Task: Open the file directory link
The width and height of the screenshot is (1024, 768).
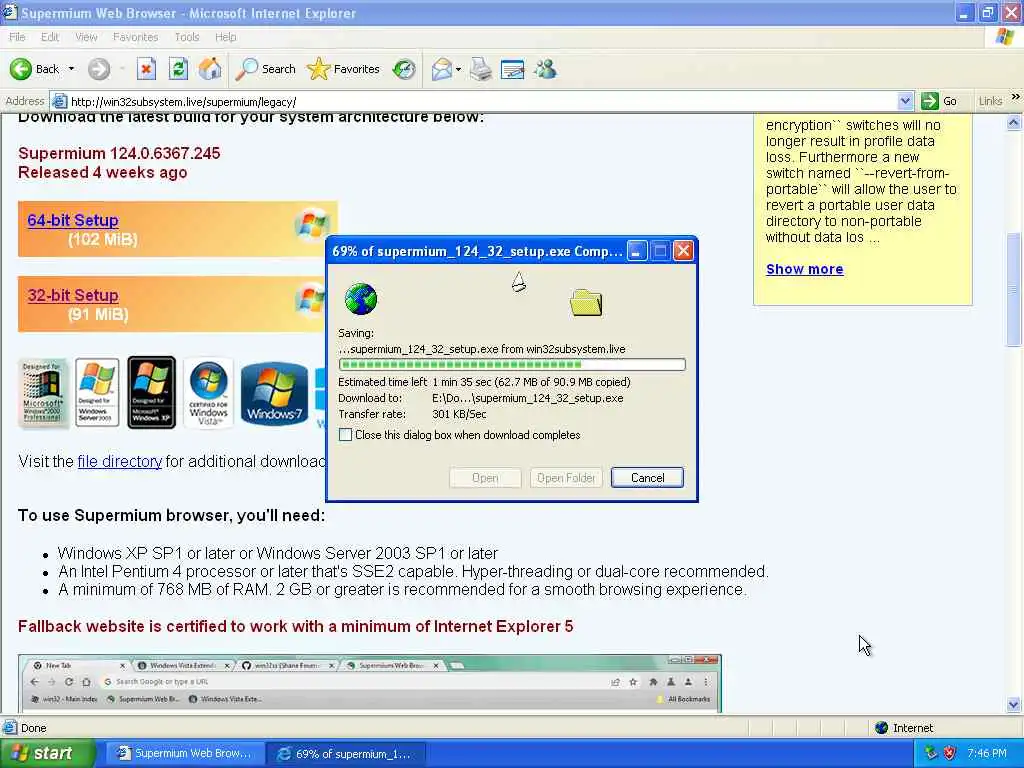Action: pos(120,462)
